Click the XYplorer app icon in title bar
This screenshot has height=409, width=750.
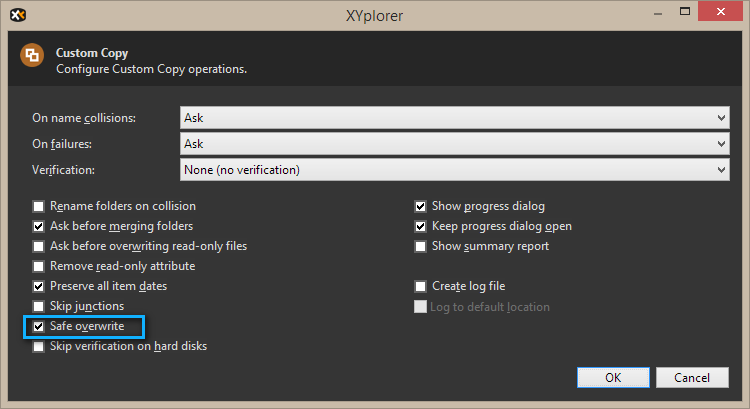[x=18, y=15]
